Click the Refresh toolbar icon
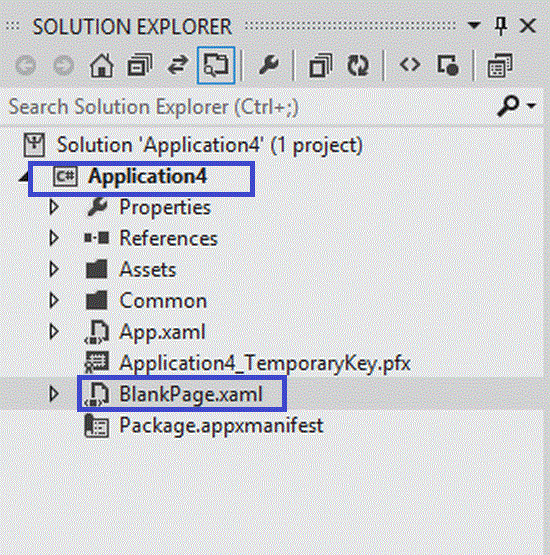 [x=358, y=66]
